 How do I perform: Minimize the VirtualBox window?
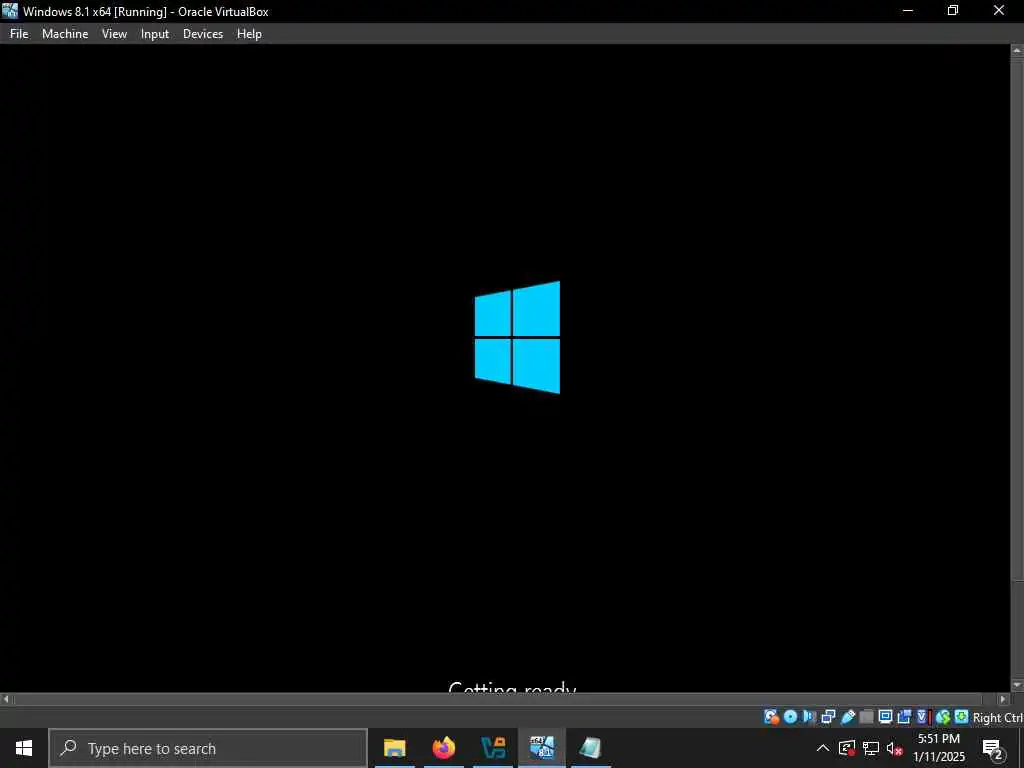tap(908, 11)
